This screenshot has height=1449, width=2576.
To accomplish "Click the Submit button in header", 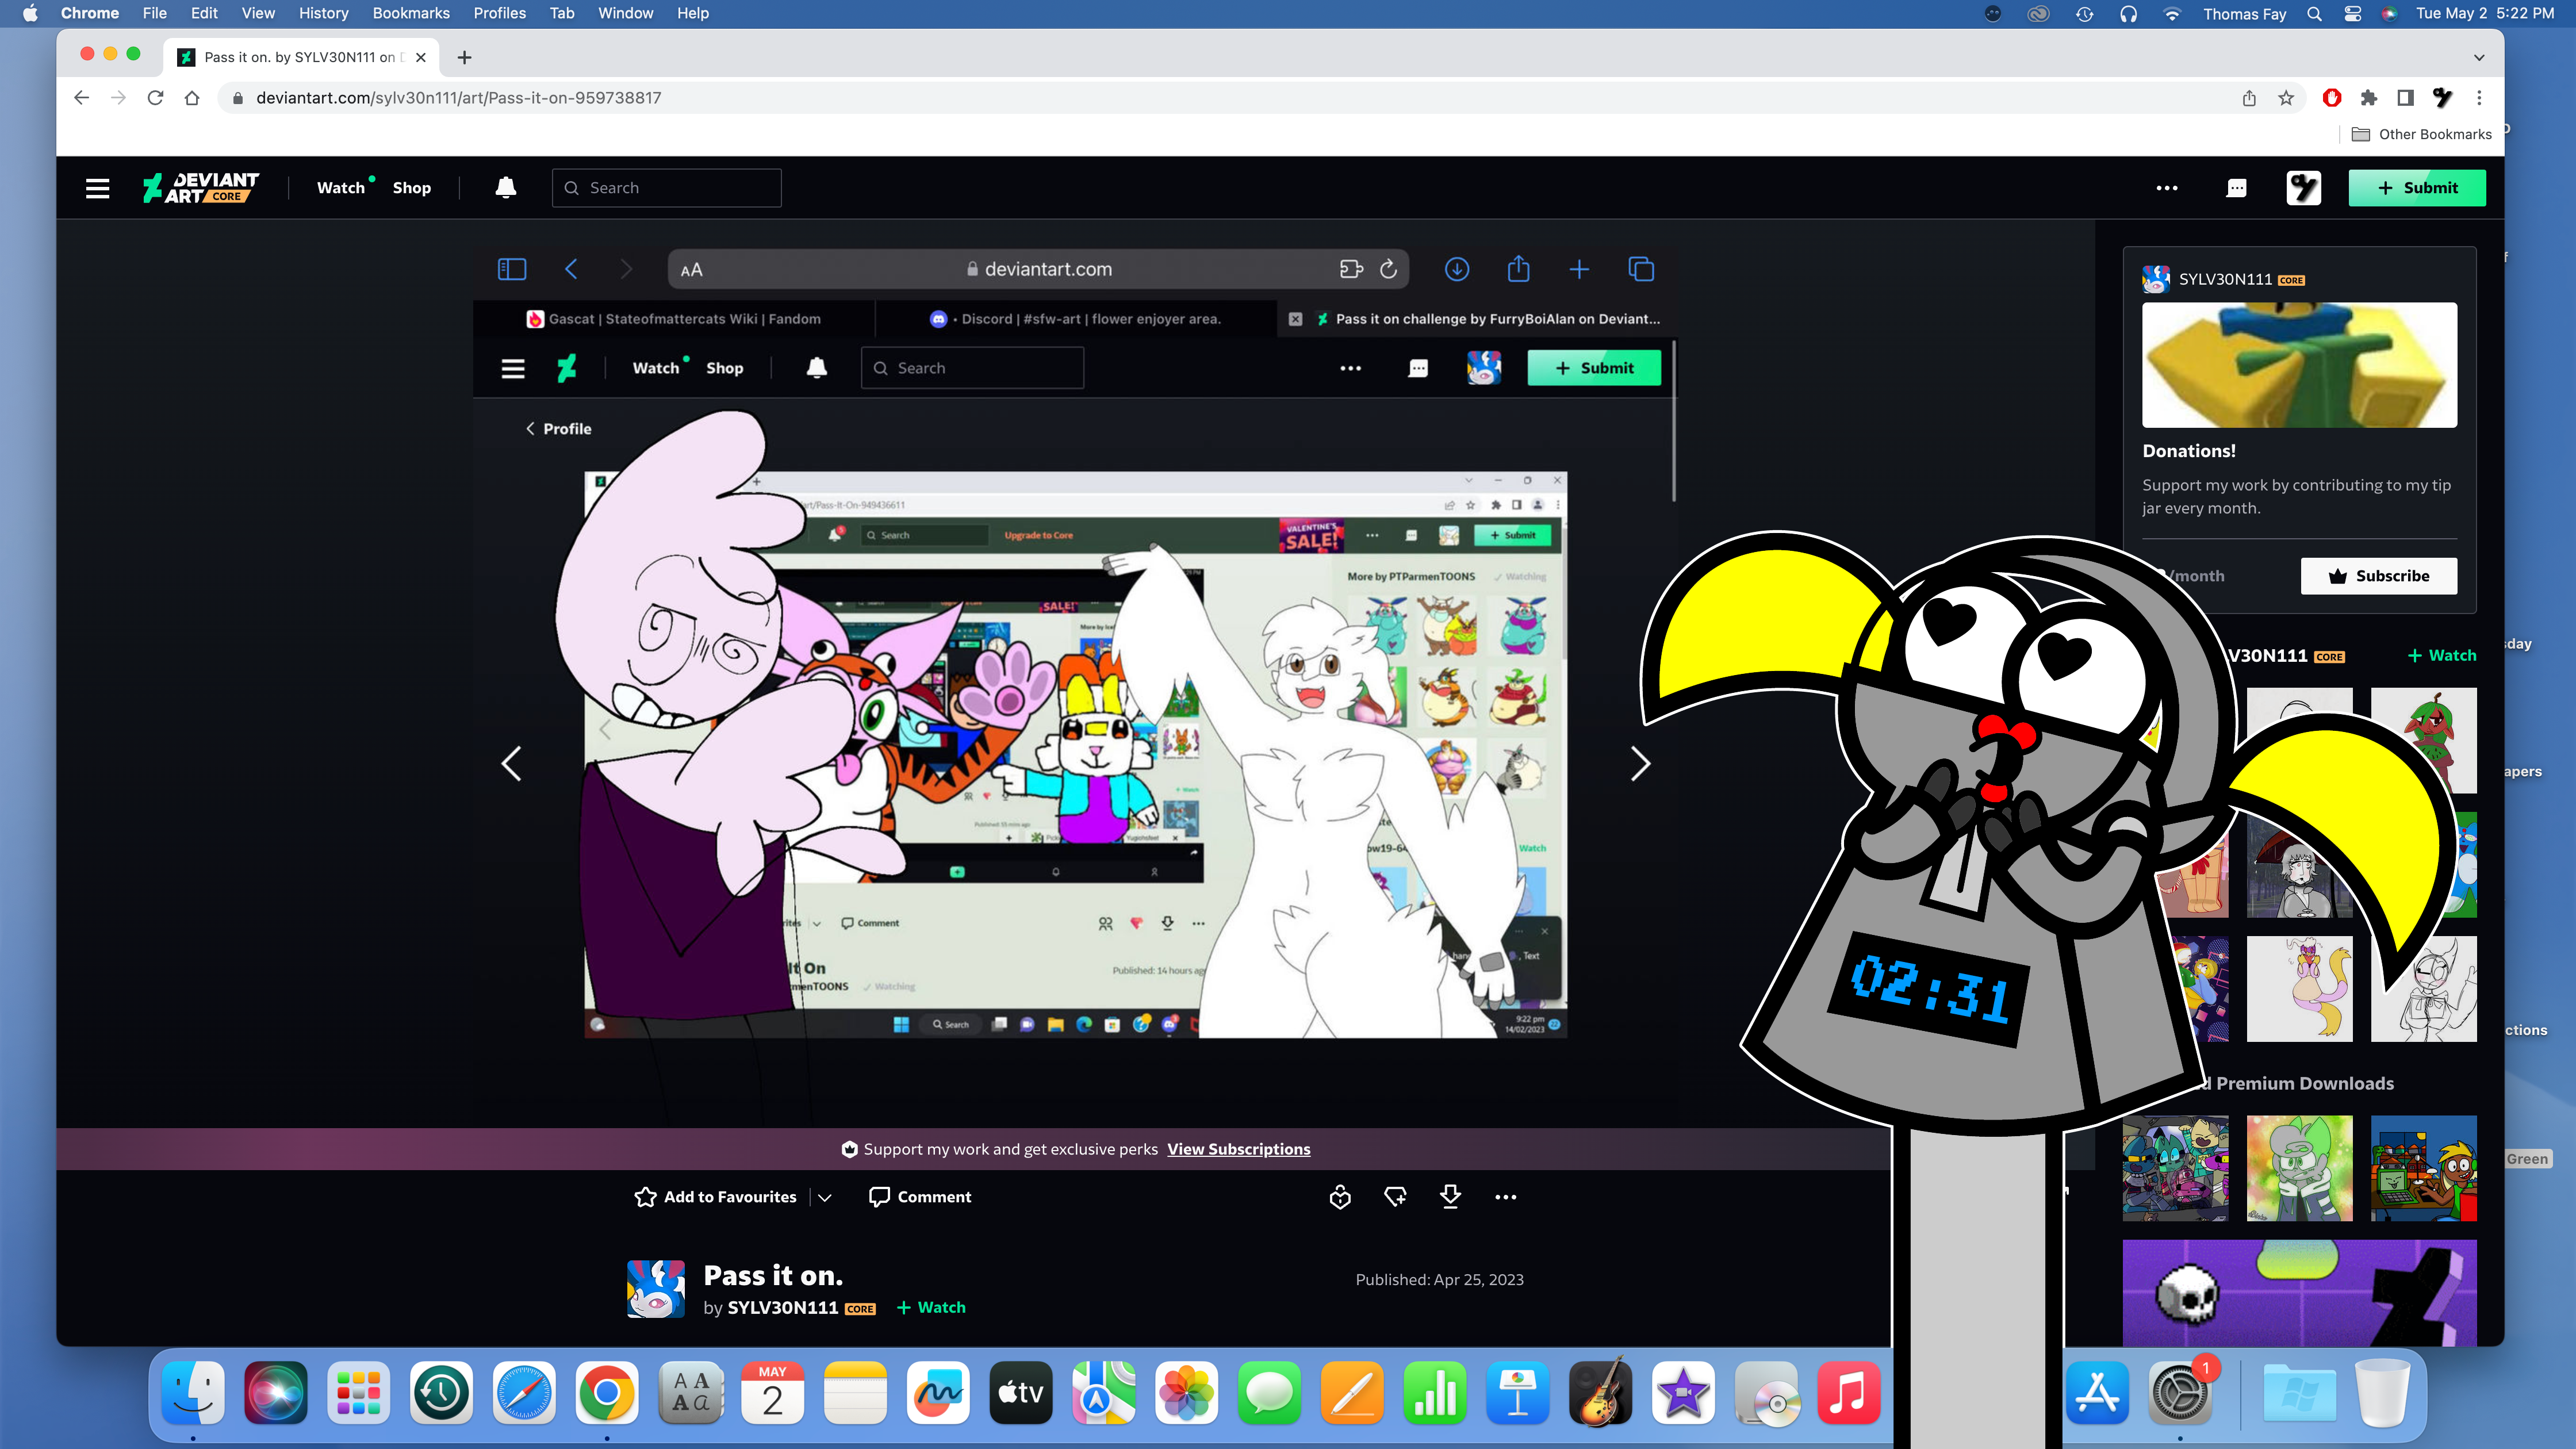I will [2417, 188].
